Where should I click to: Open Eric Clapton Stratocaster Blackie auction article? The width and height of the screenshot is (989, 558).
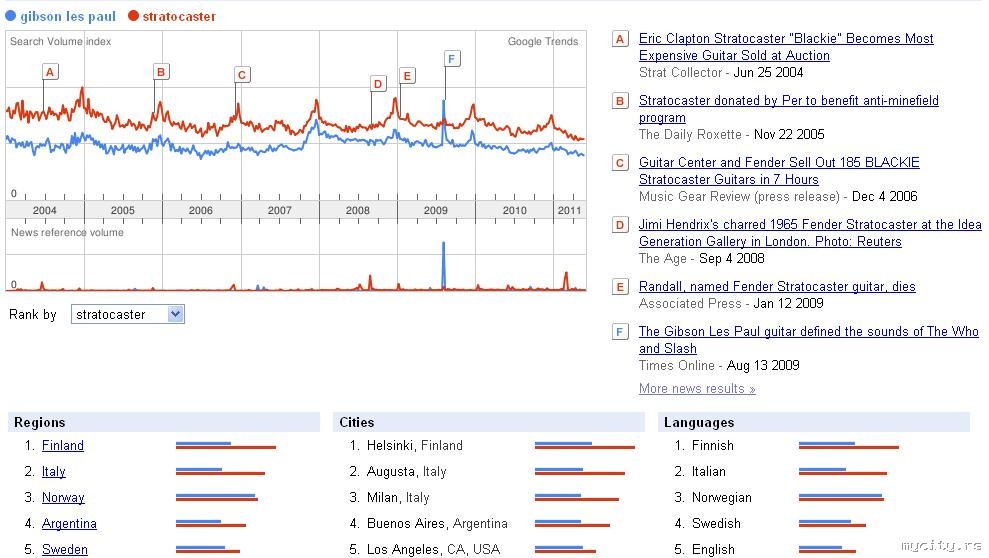(786, 47)
